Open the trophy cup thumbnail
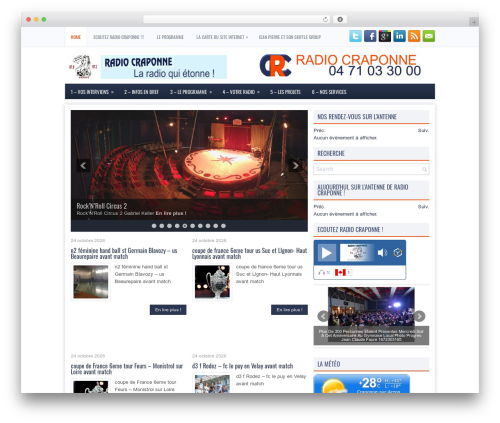 point(212,282)
